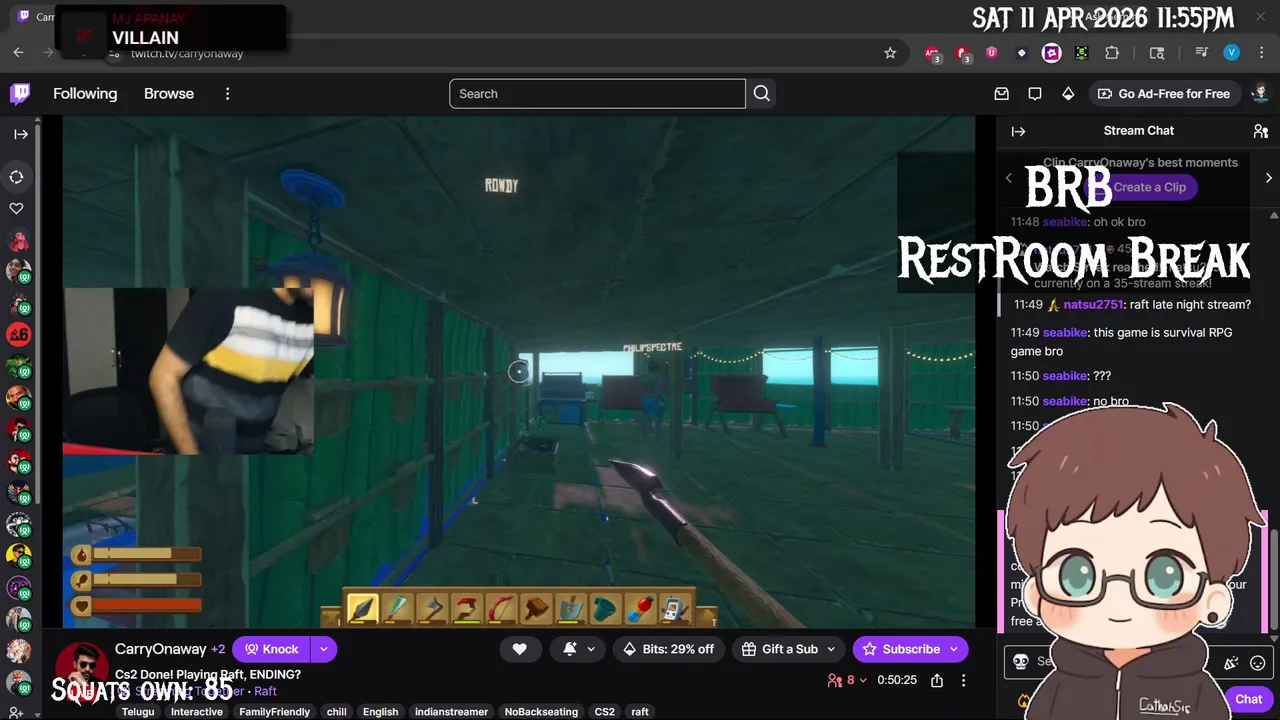
Task: Click the browser address bar URL
Action: (187, 53)
